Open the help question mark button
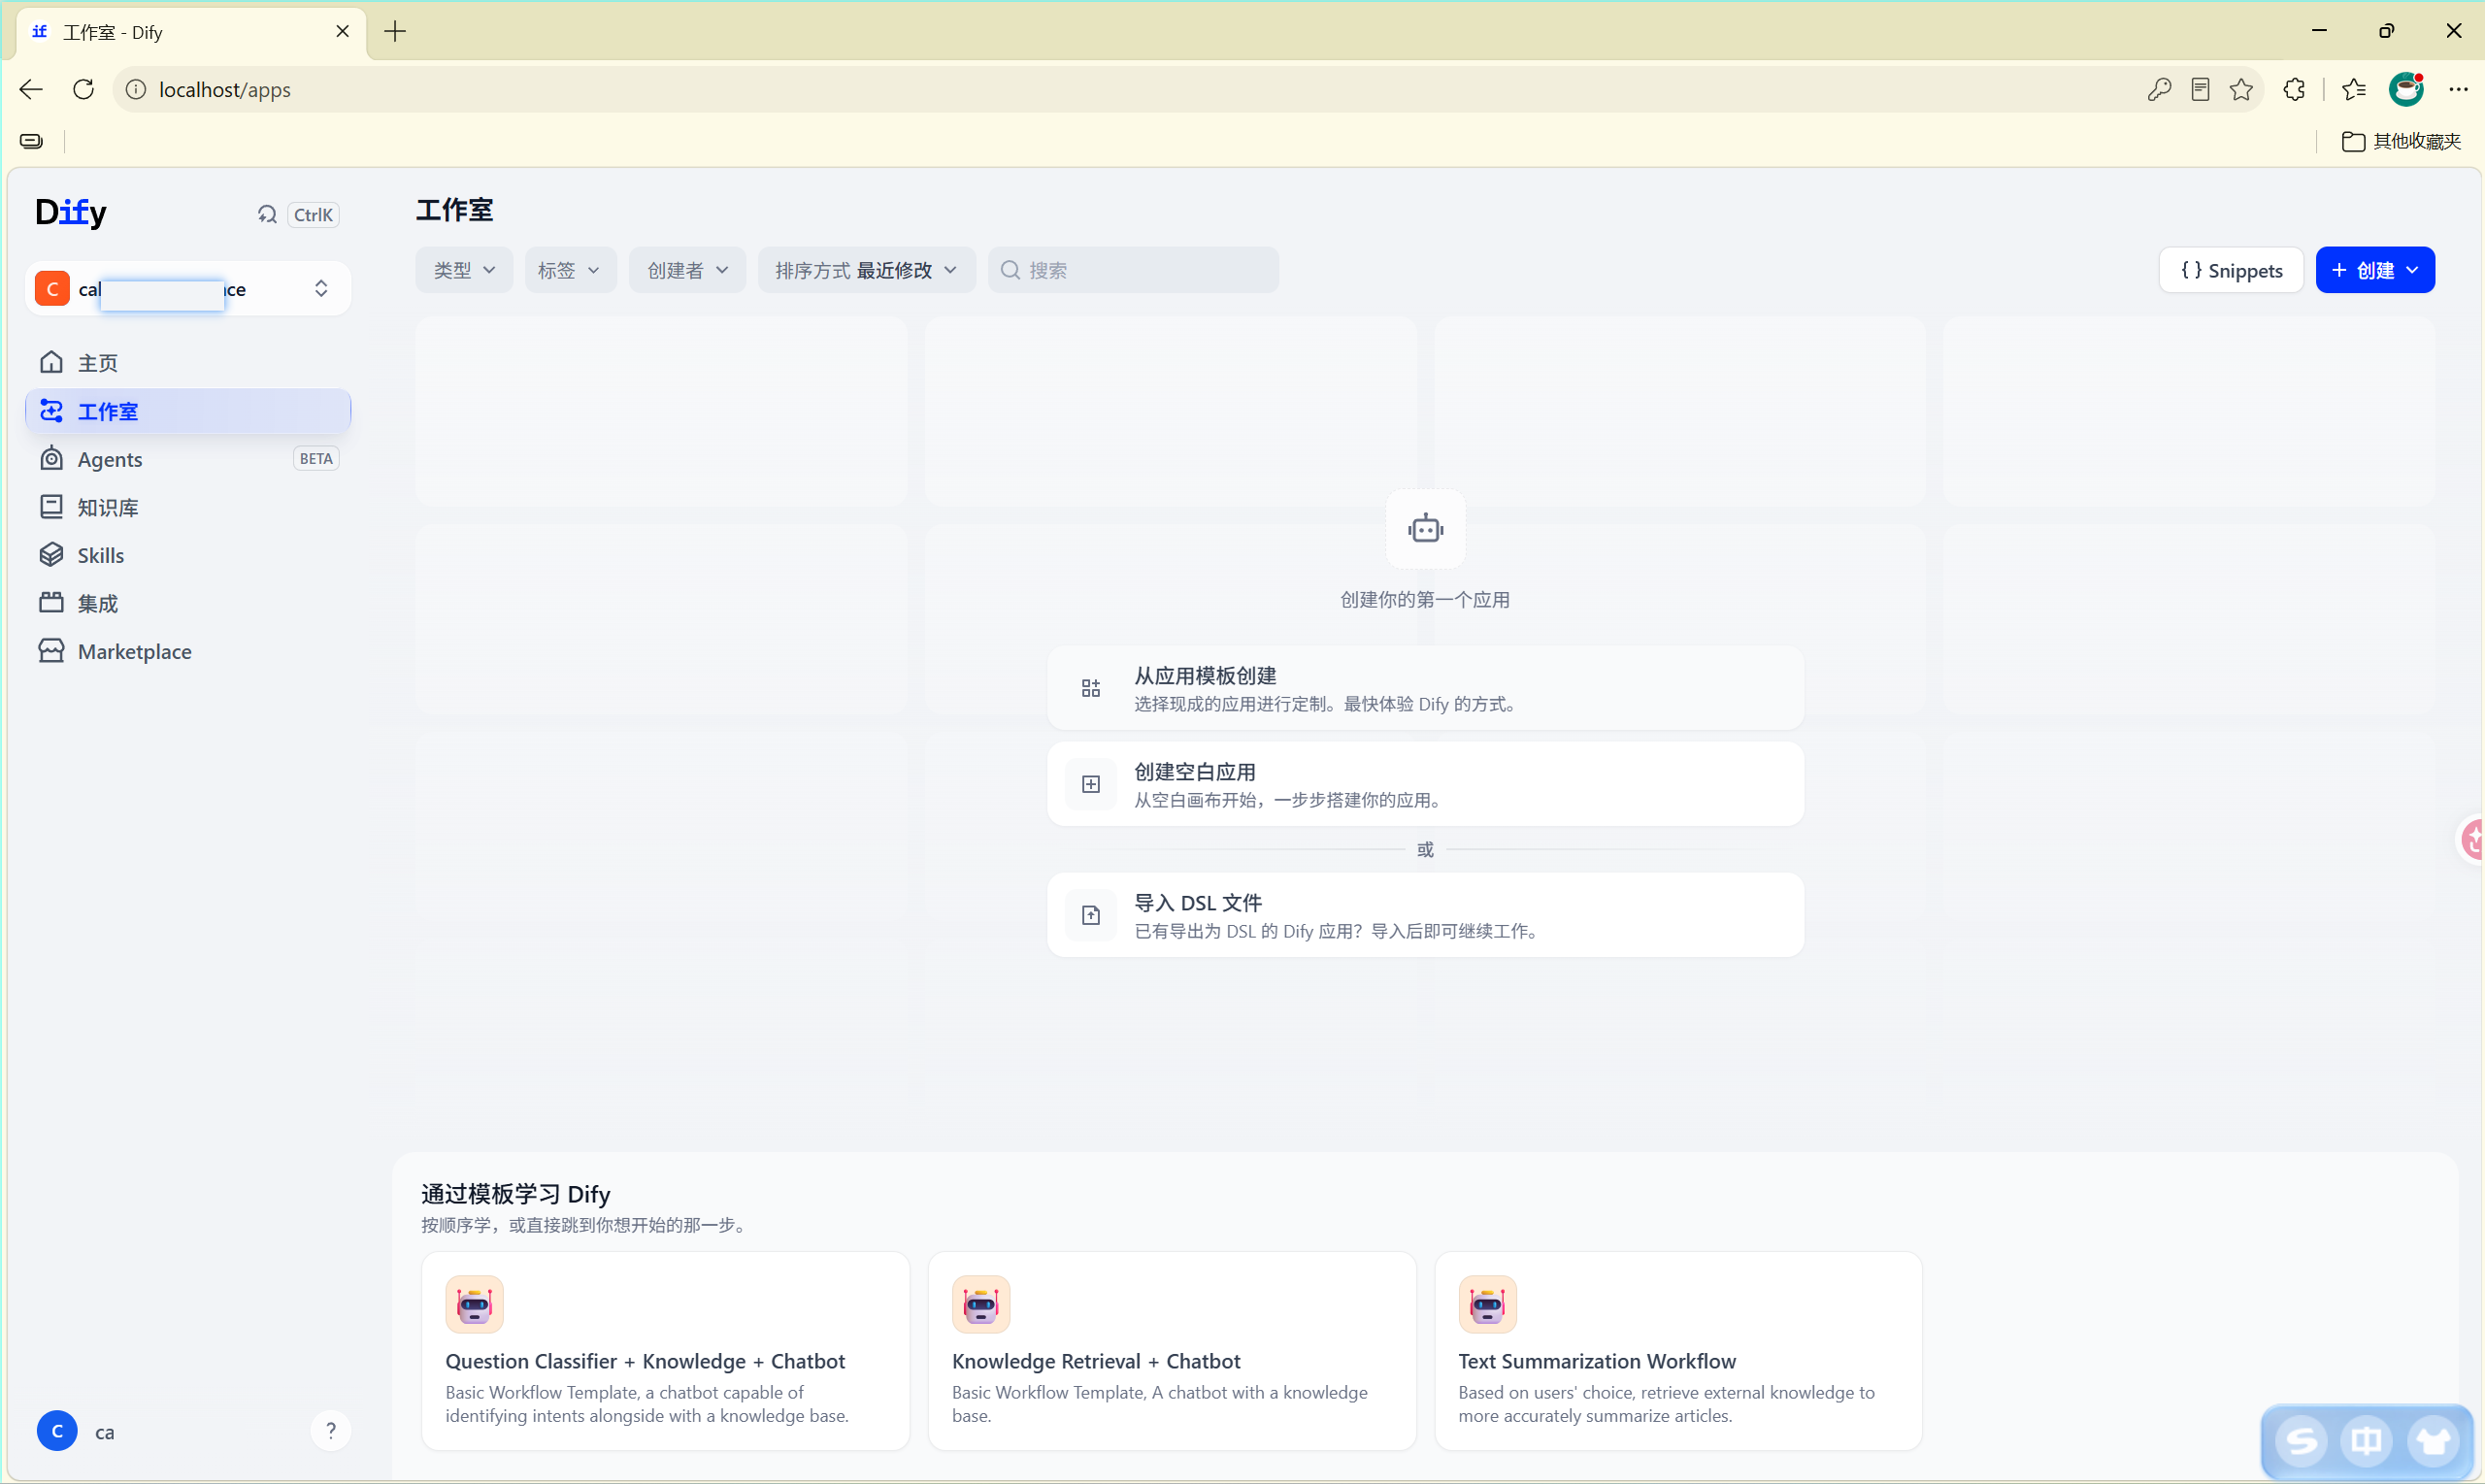Screen dimensions: 2485x1484 331,1430
